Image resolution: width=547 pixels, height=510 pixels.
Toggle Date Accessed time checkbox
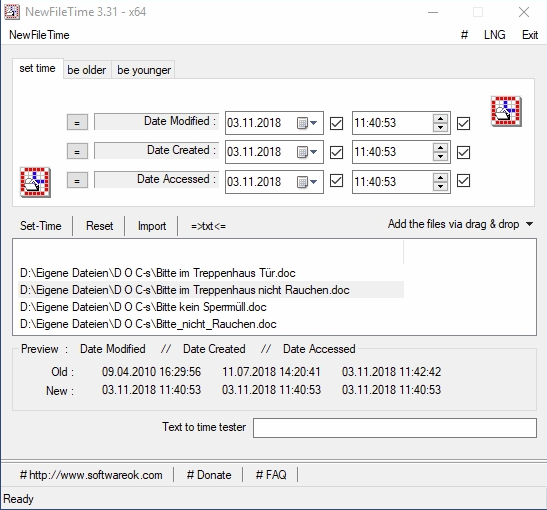pos(463,181)
